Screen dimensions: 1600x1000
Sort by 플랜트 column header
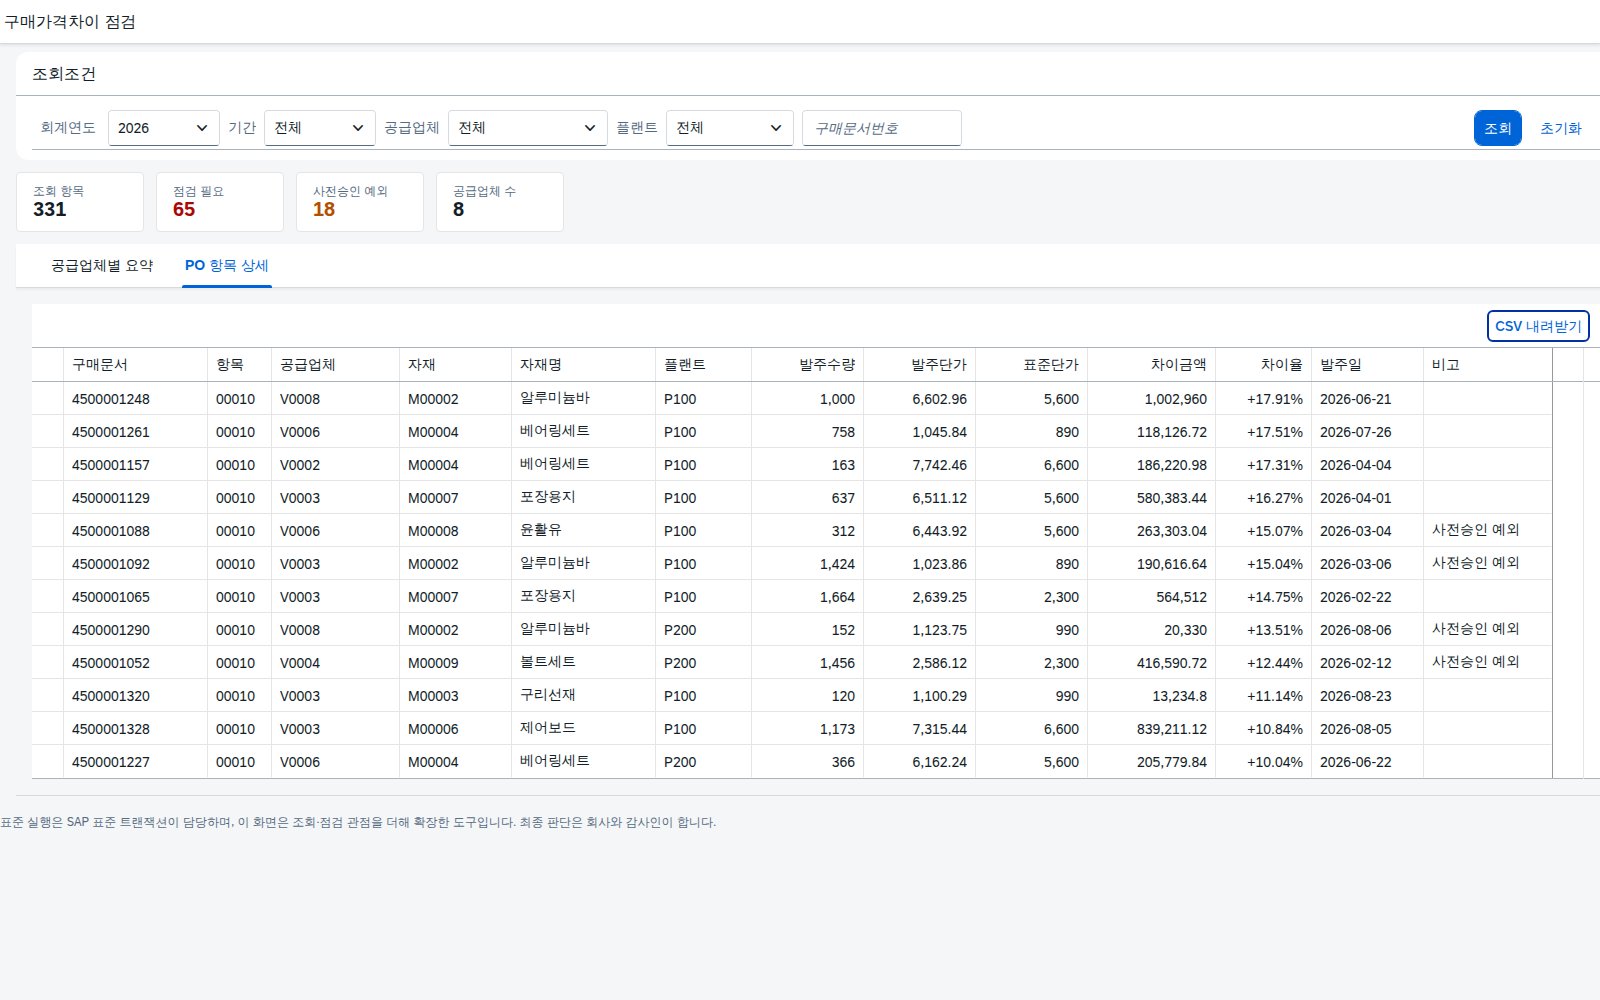703,365
